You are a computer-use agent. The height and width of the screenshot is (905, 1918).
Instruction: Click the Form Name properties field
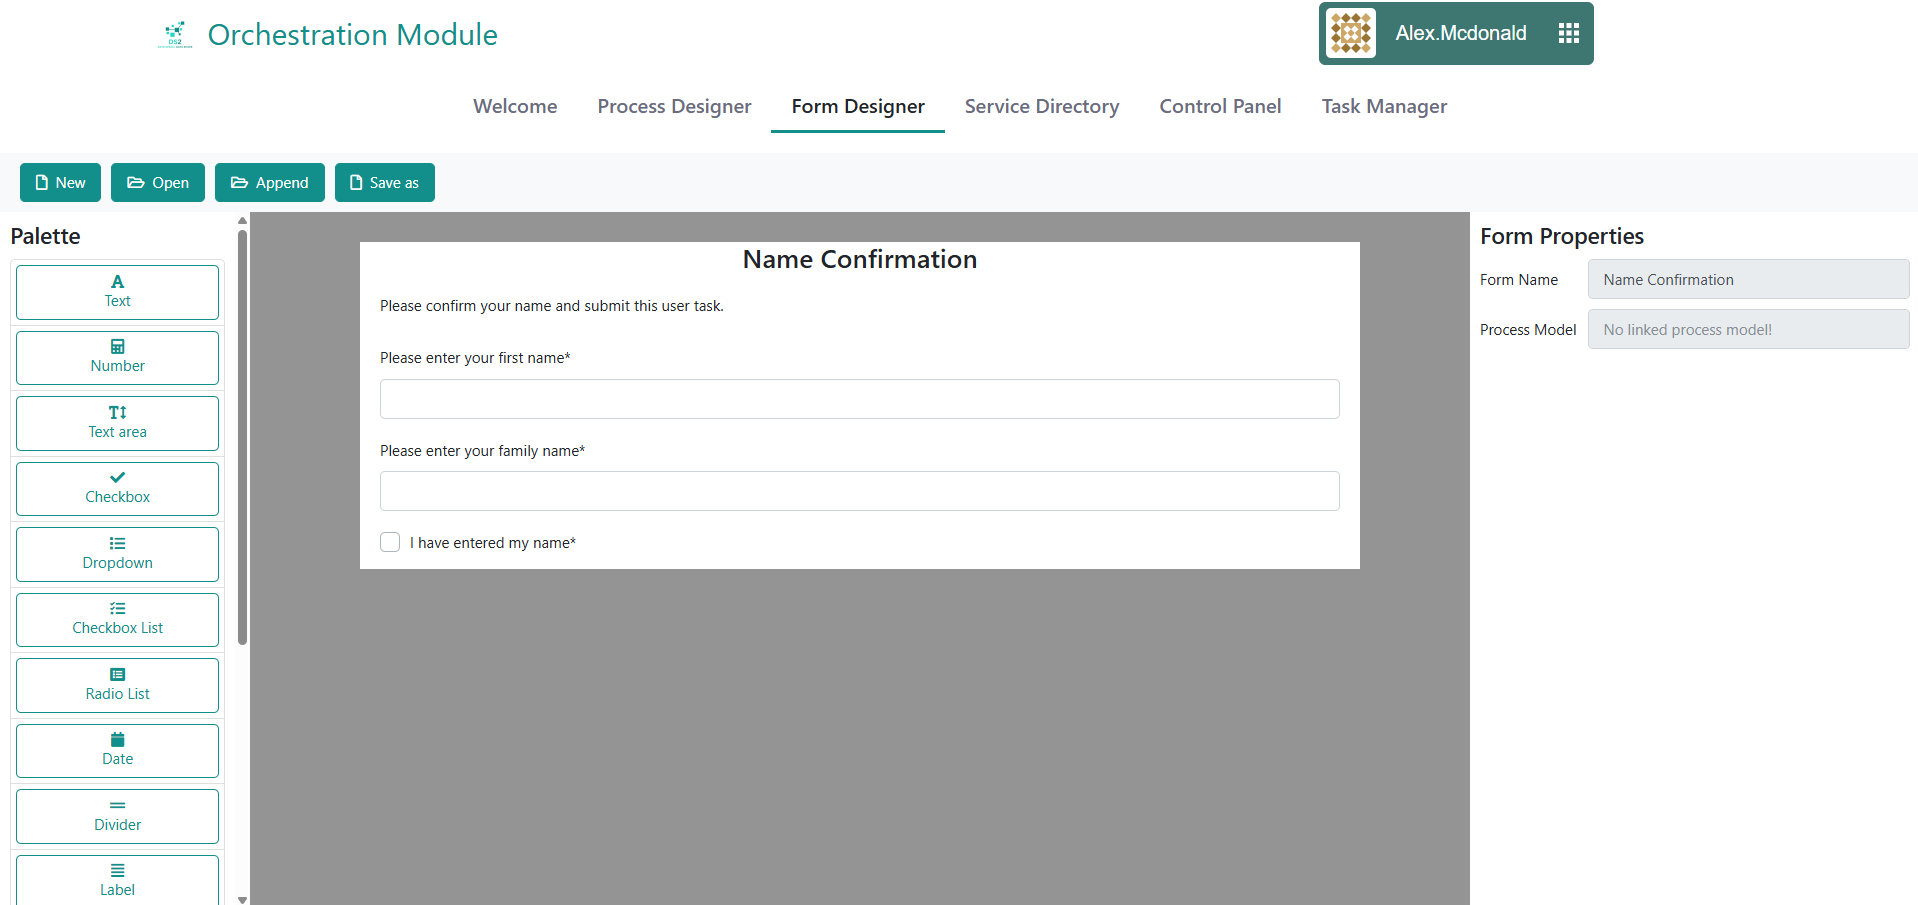click(1747, 280)
